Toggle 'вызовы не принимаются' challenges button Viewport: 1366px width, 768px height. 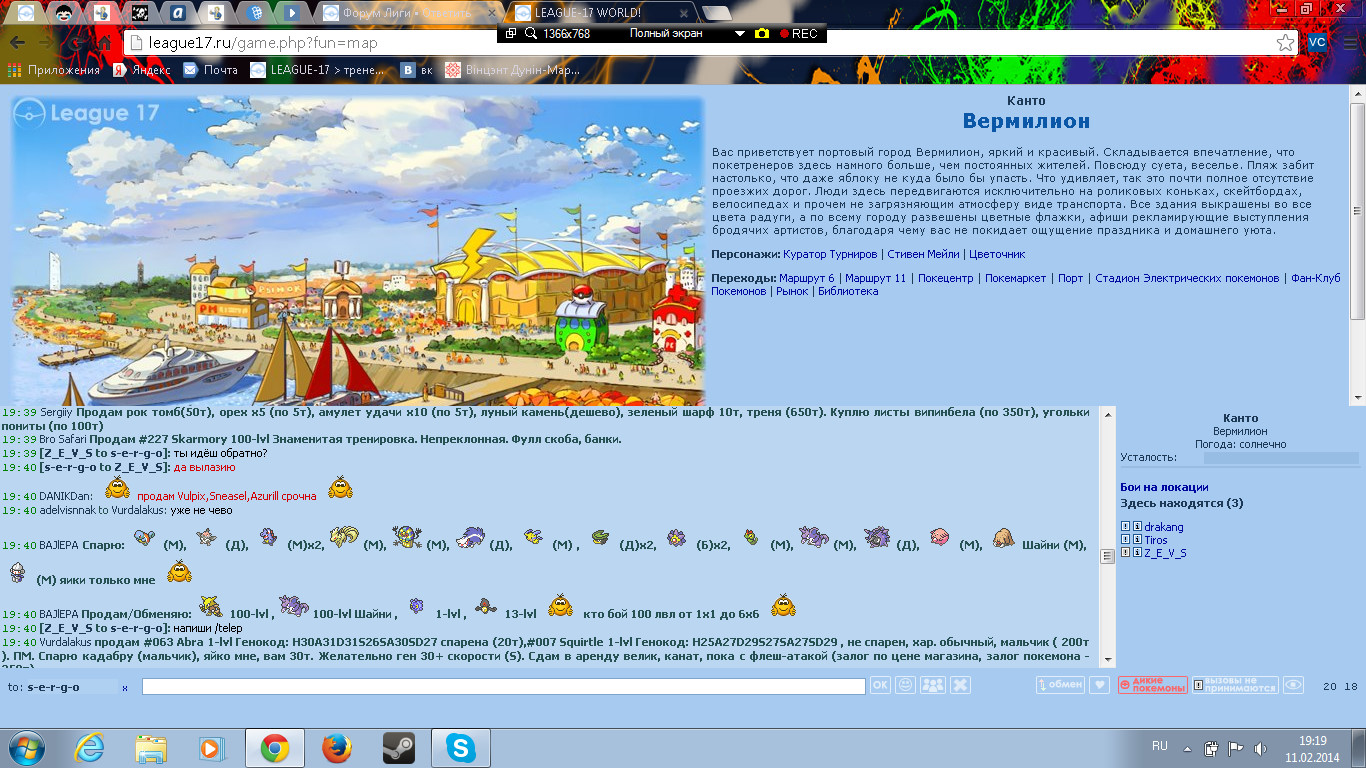1235,685
